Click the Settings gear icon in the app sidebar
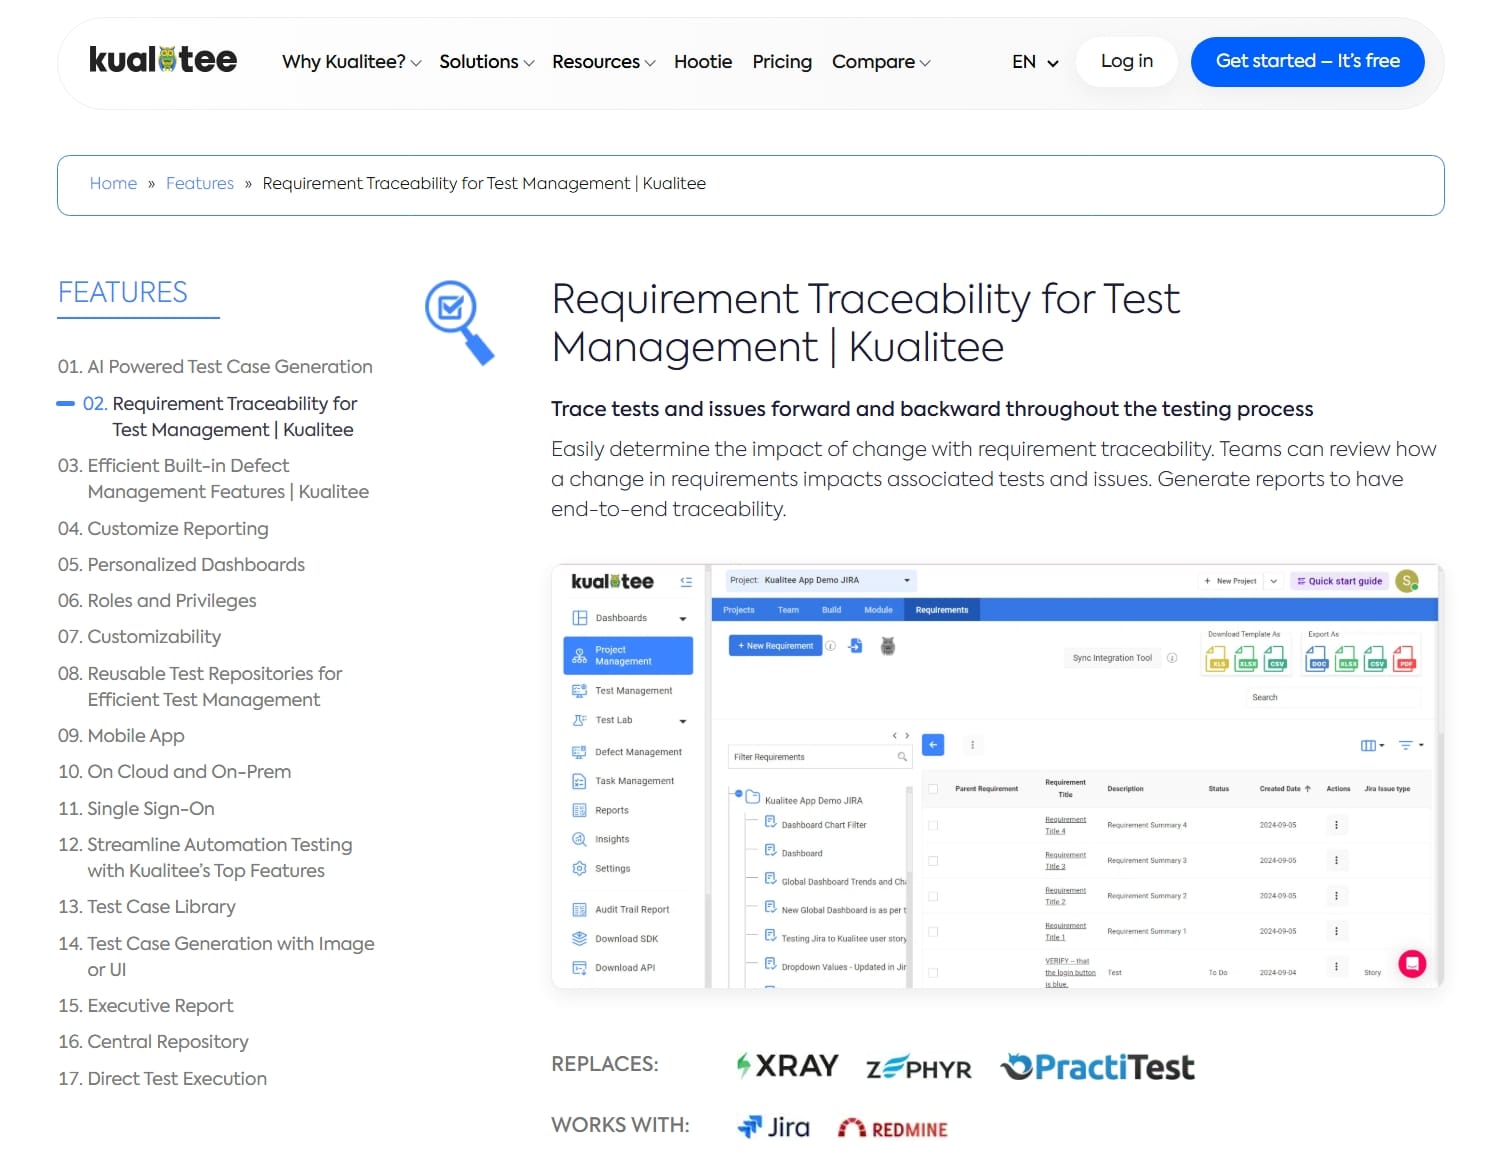Screen dimensions: 1503x1161 coord(579,868)
